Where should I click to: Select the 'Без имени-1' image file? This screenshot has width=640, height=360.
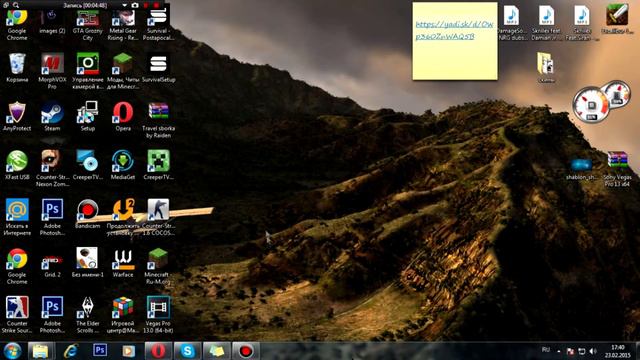coord(88,262)
